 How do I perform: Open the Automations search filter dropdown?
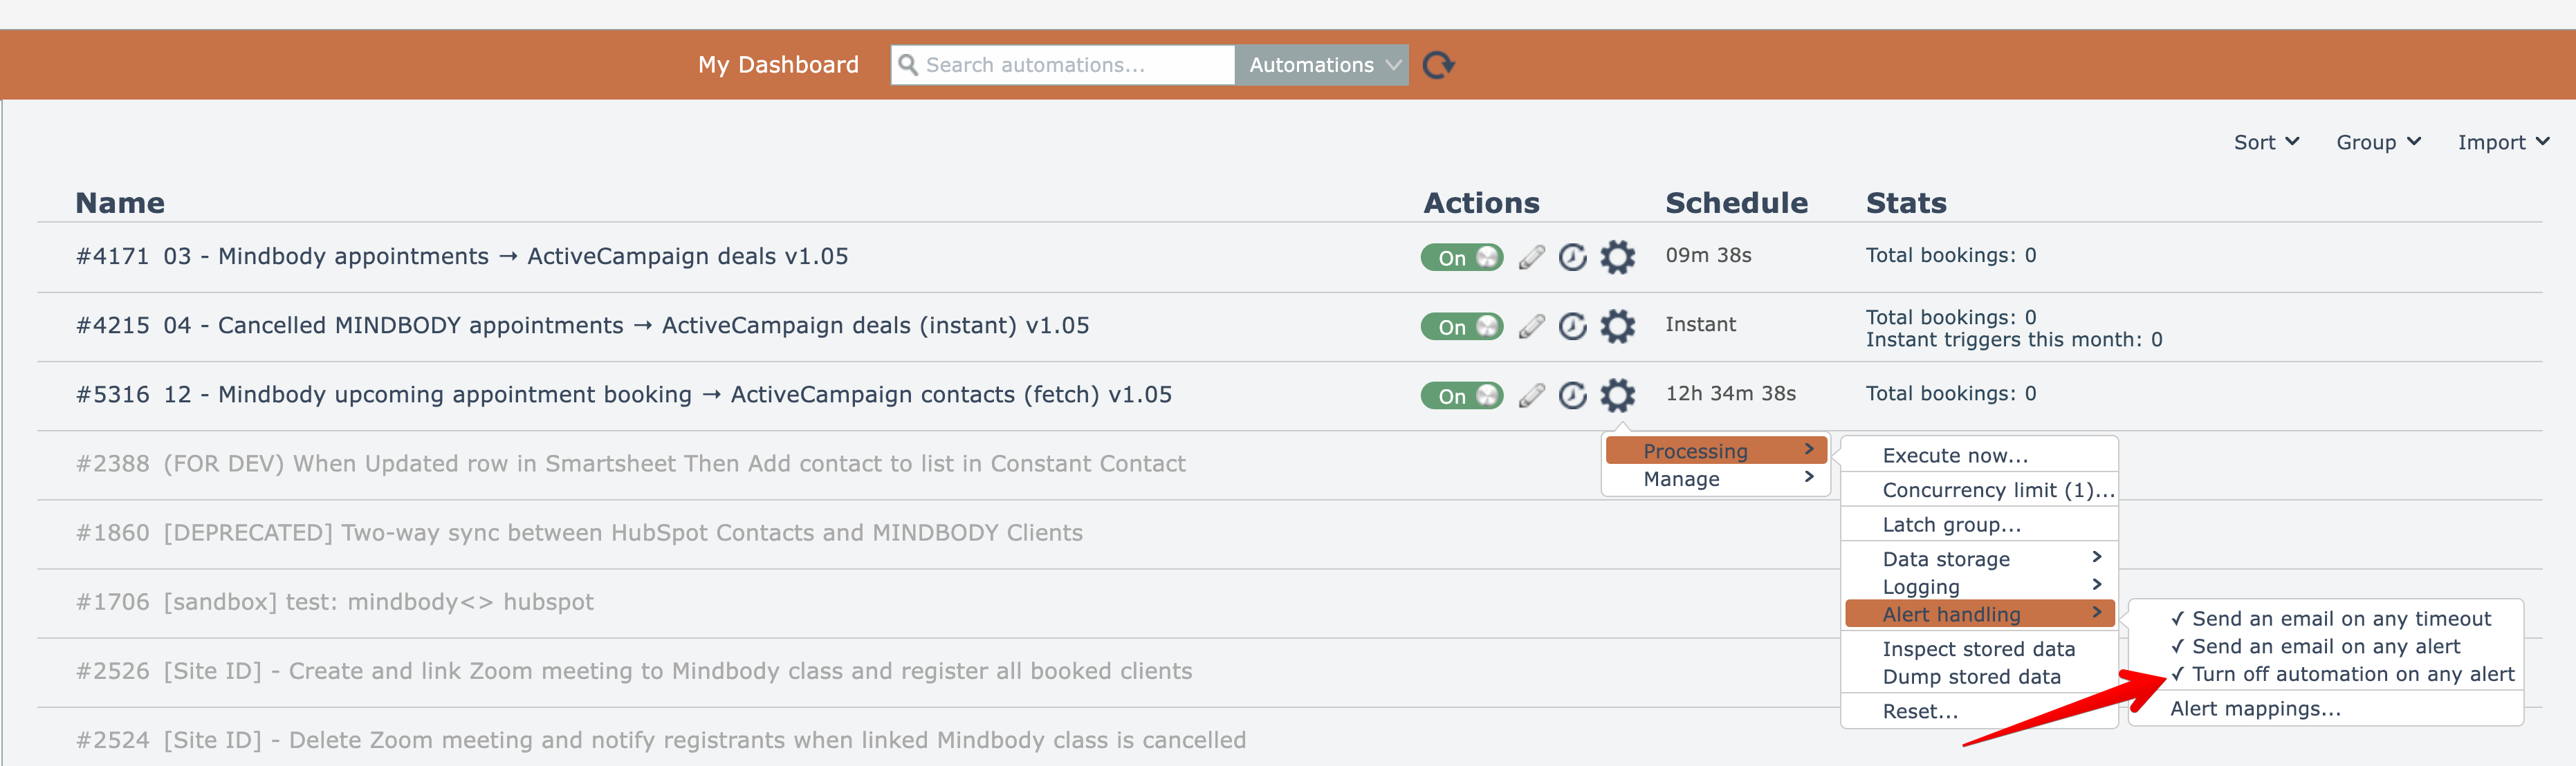point(1322,65)
